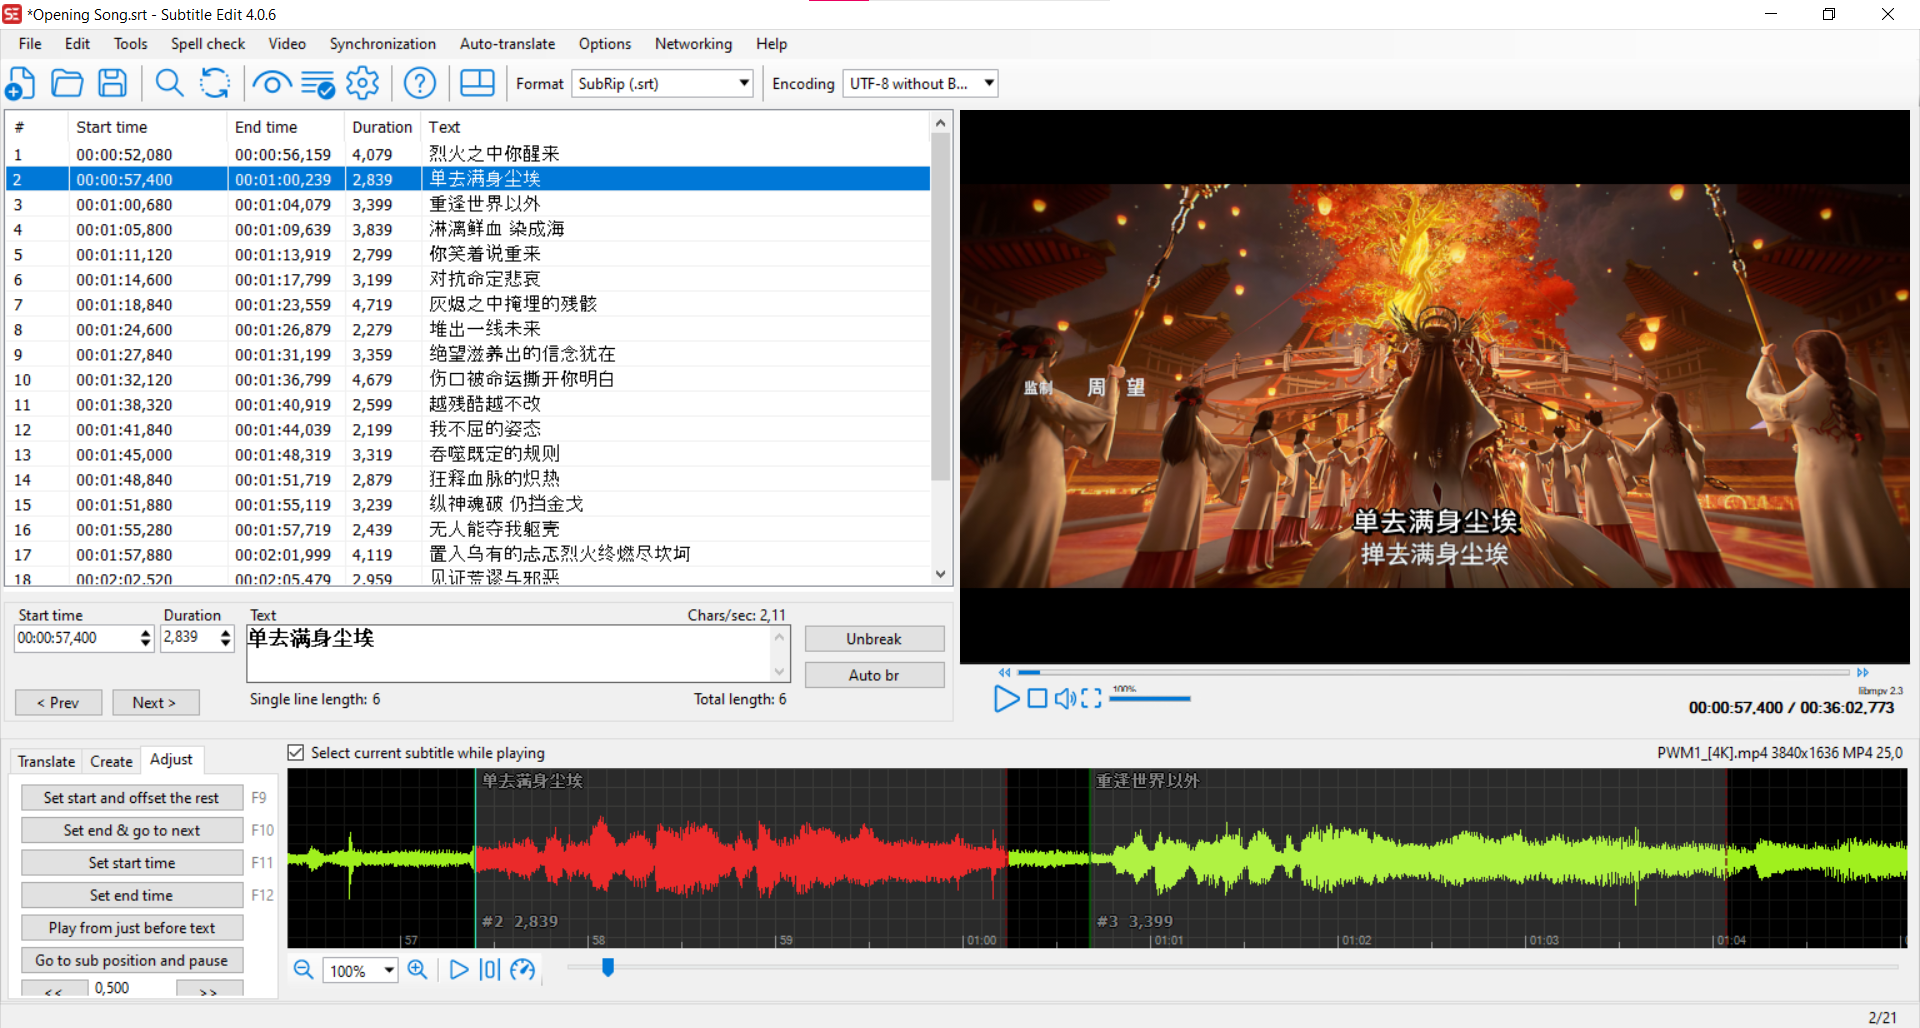Open the Spell check menu
The width and height of the screenshot is (1920, 1028).
(x=208, y=44)
